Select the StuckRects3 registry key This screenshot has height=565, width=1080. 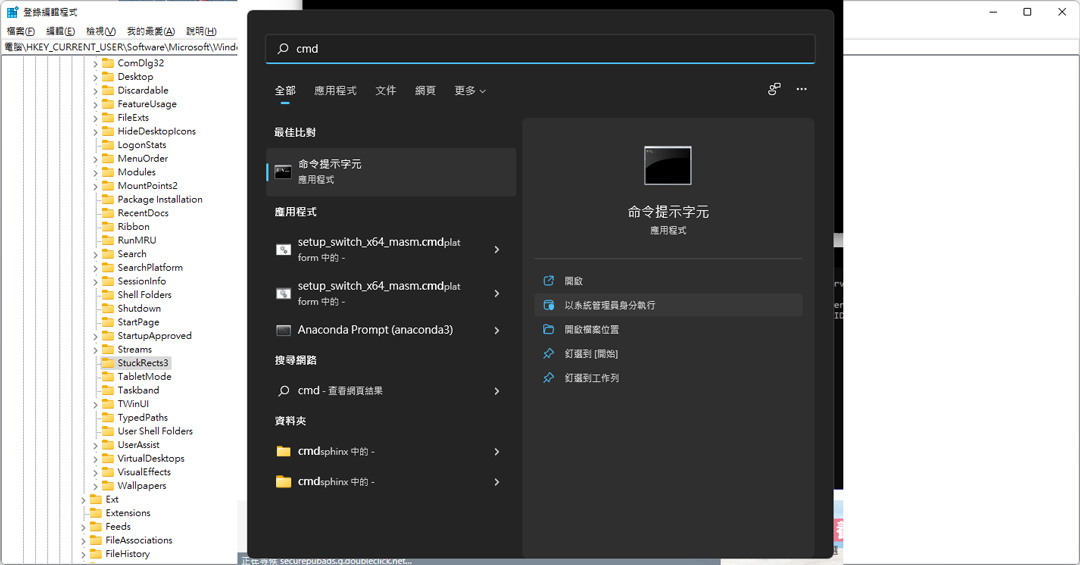[x=142, y=363]
